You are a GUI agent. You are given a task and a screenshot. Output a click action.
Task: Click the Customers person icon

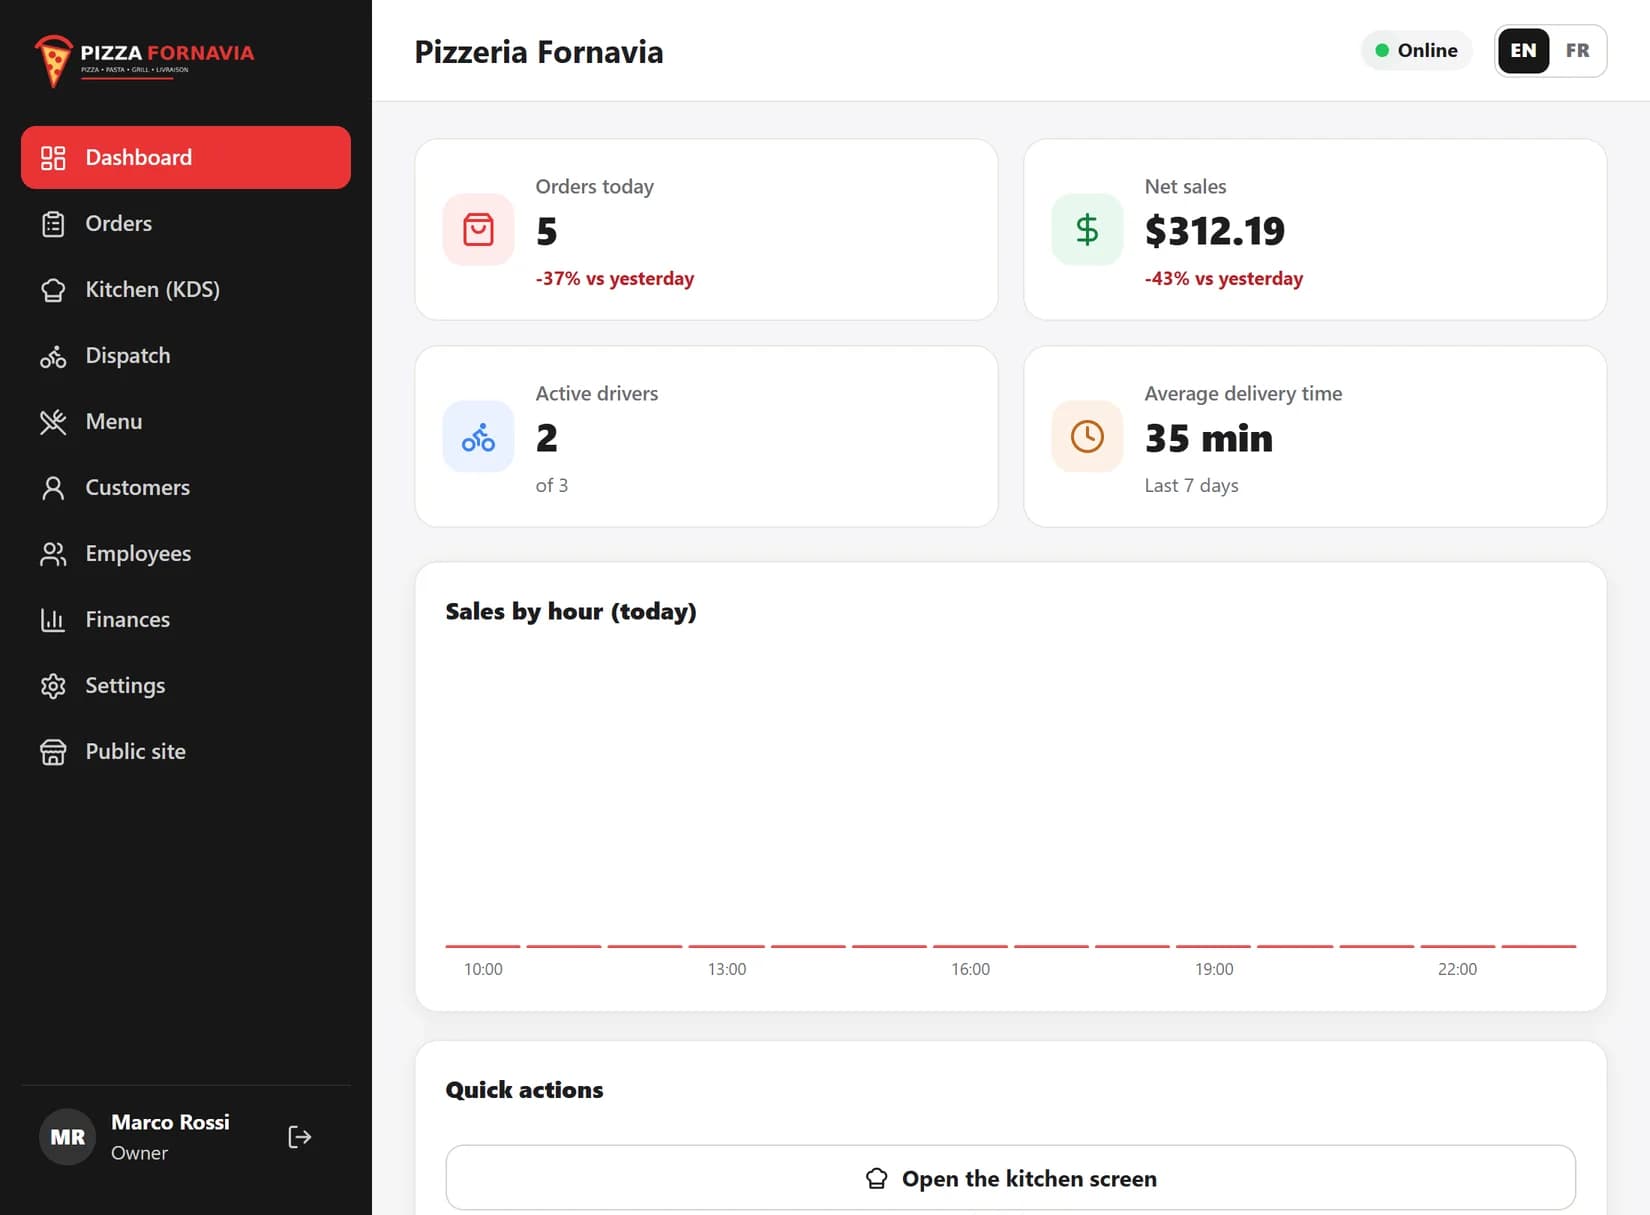coord(53,488)
